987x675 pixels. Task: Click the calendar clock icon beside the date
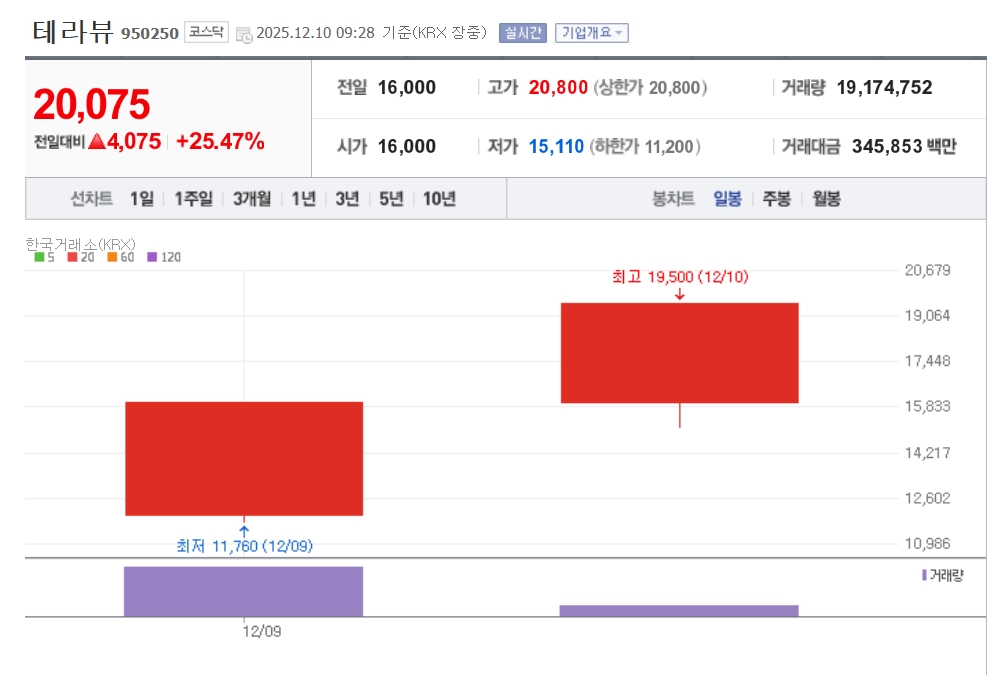coord(244,35)
